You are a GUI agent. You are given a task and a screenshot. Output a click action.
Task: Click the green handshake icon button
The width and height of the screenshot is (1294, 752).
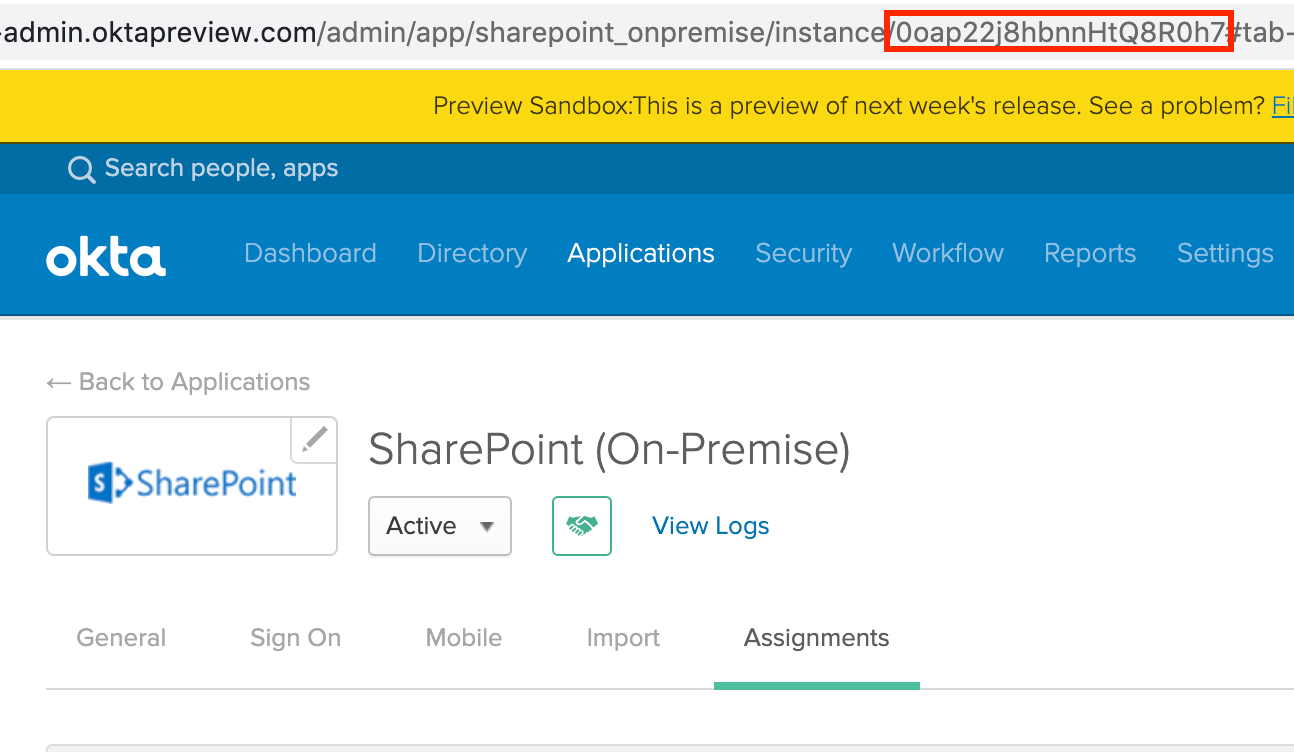pyautogui.click(x=582, y=526)
